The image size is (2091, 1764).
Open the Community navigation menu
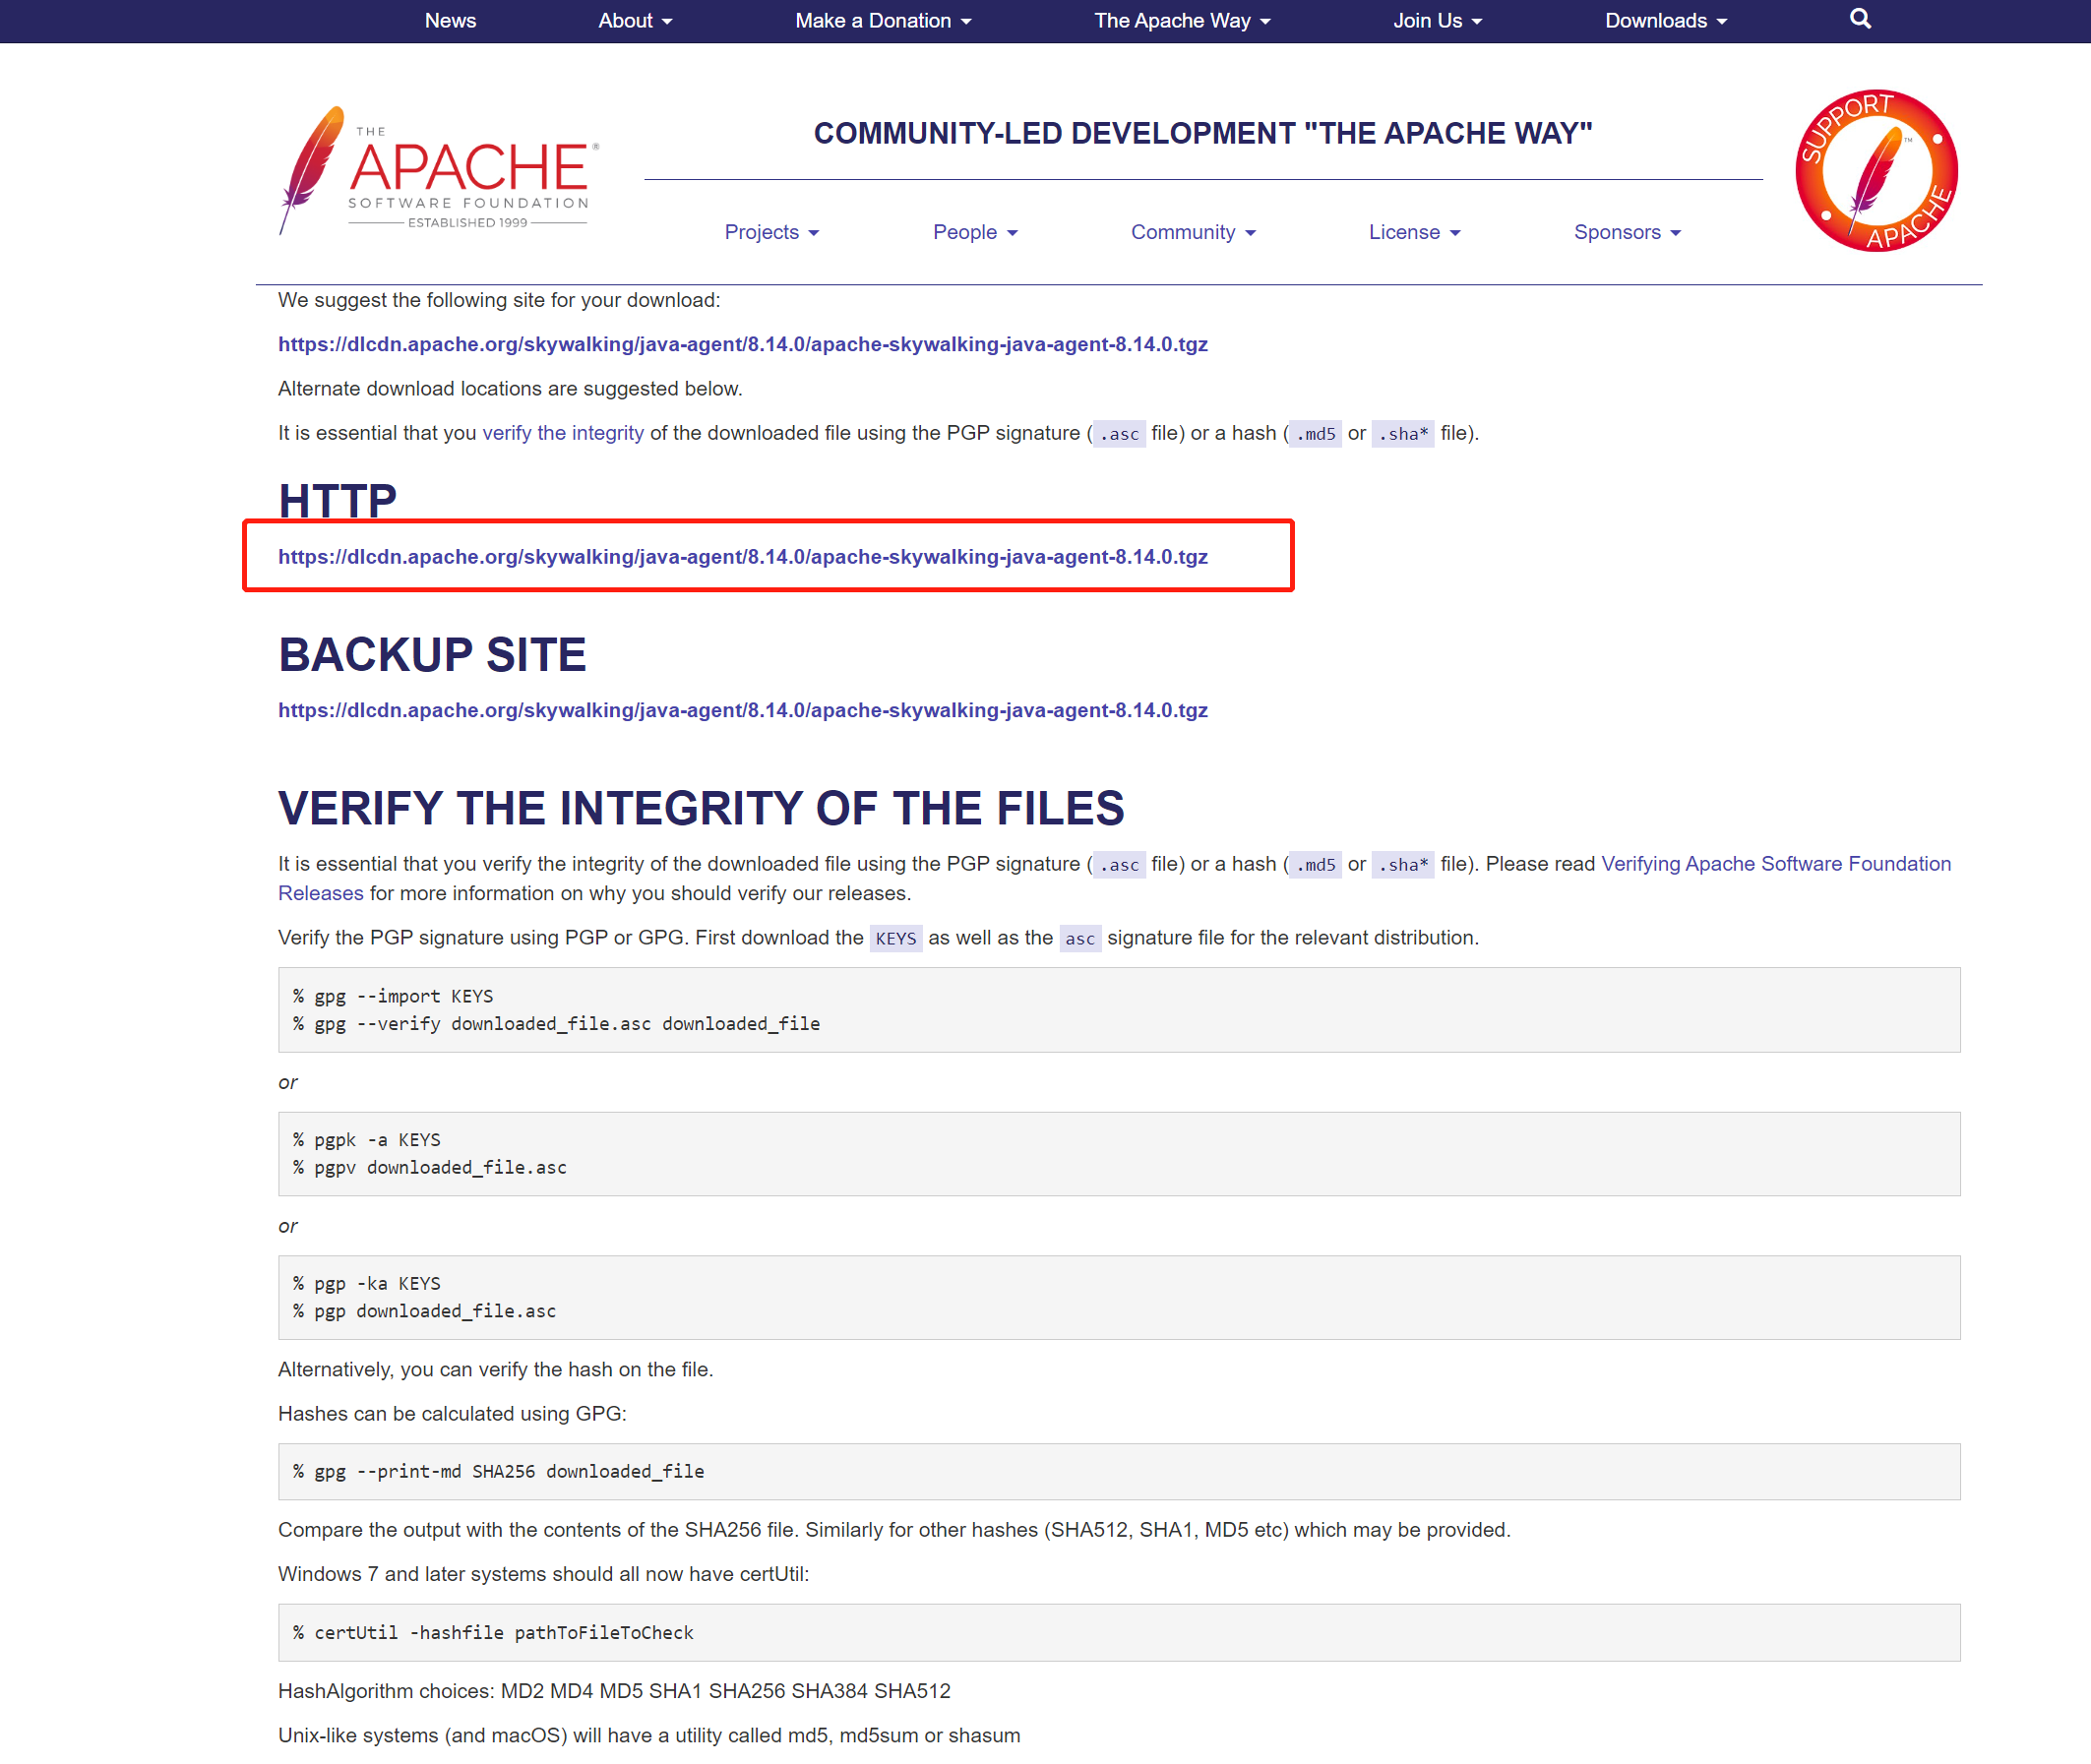1192,232
